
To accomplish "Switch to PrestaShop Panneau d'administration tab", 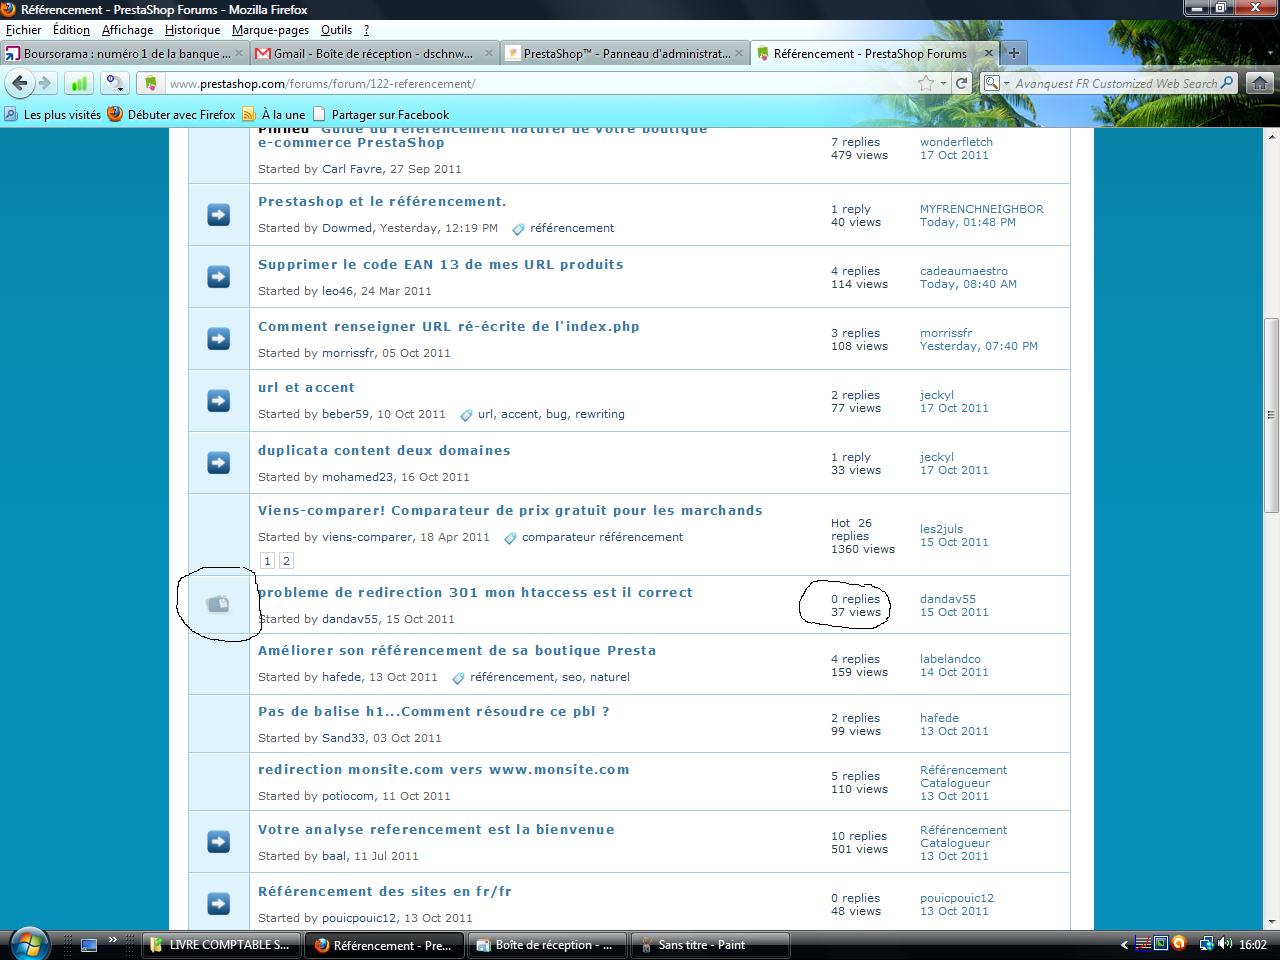I will pyautogui.click(x=625, y=53).
